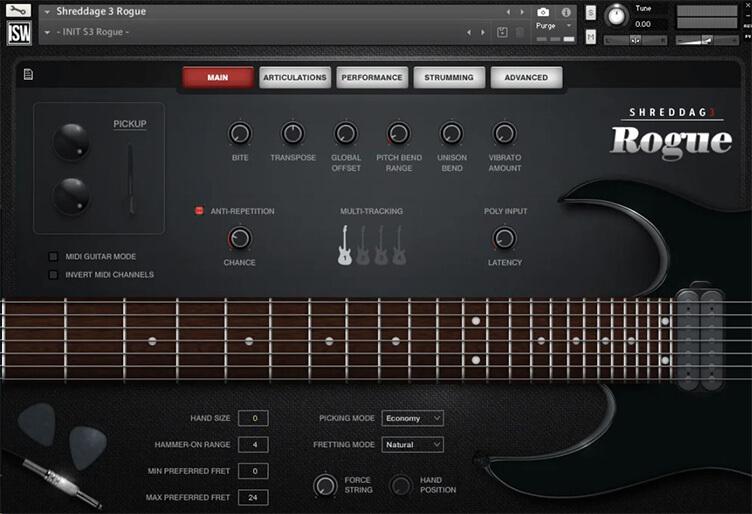Screen dimensions: 752x514
Task: Click the Pickup label
Action: [x=129, y=124]
